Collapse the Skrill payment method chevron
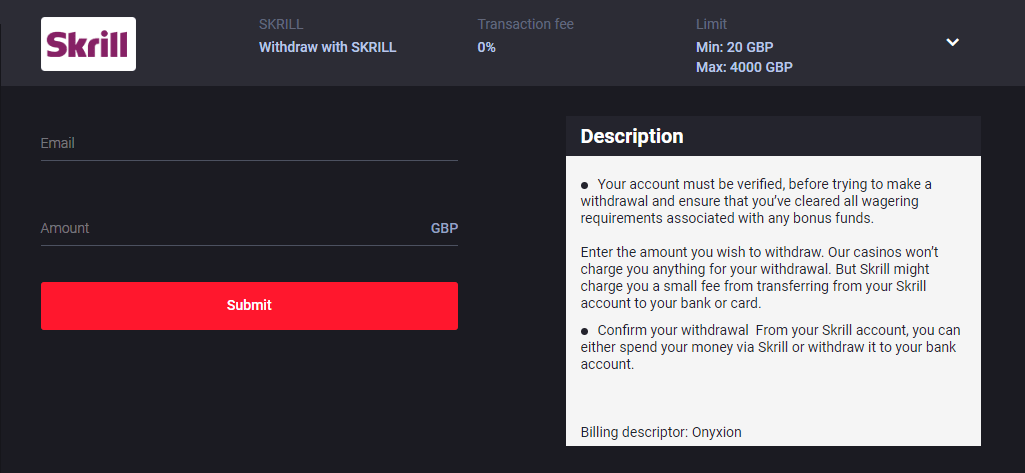Screen dimensions: 1025x473 (x=952, y=42)
